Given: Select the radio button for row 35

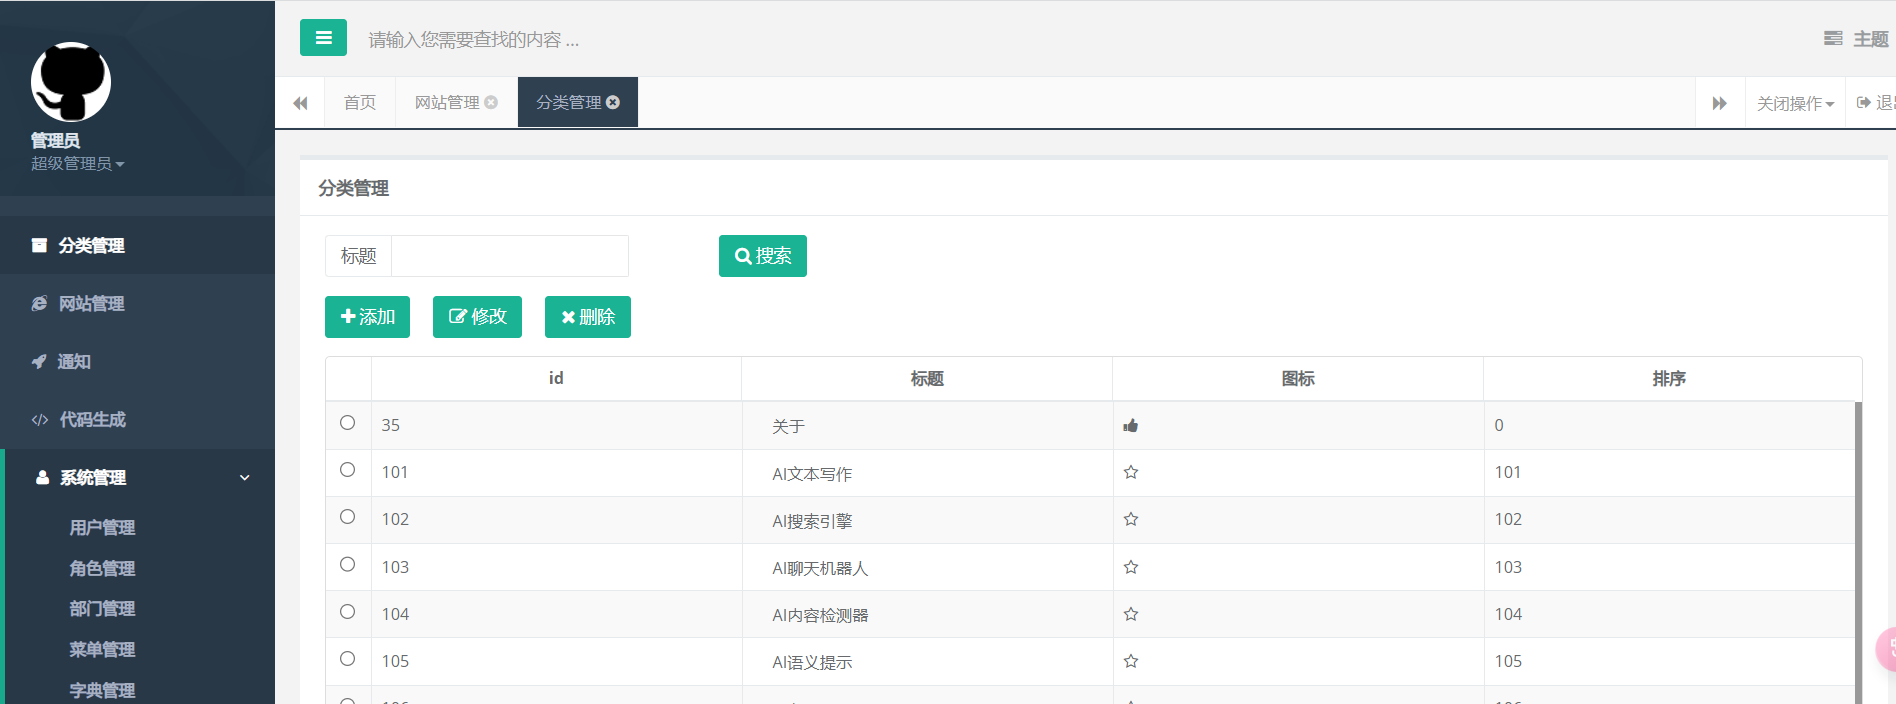Looking at the screenshot, I should [x=347, y=423].
